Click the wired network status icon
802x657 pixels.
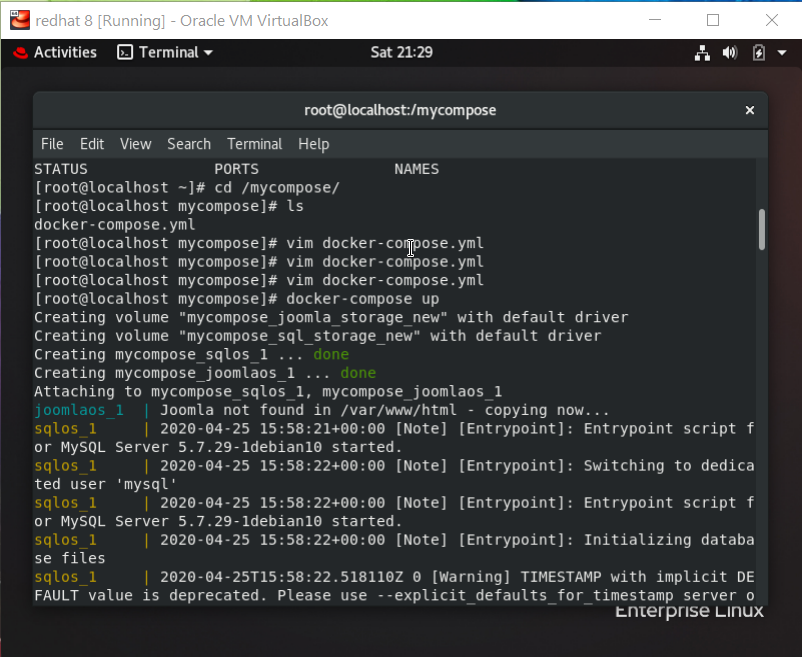702,53
